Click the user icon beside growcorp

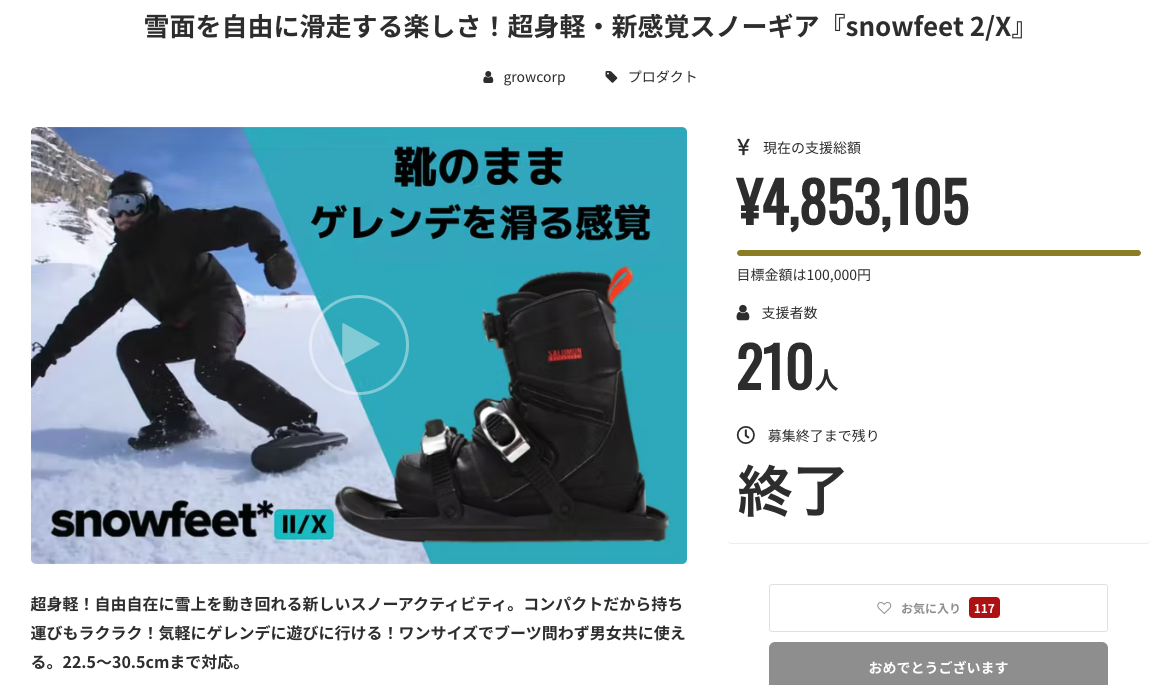coord(488,77)
